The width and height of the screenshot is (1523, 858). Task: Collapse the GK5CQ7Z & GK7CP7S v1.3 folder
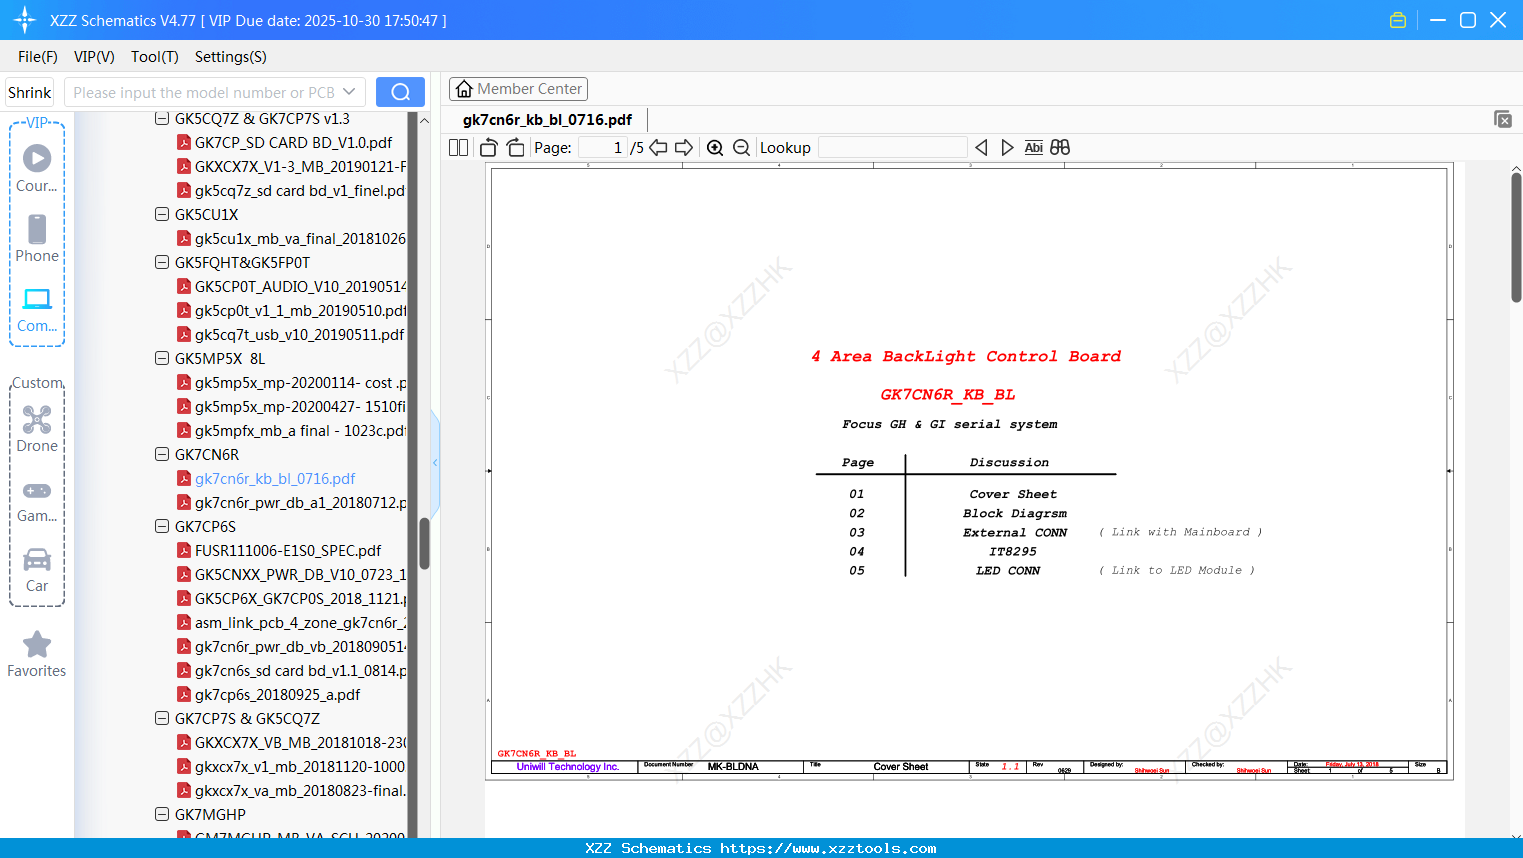pyautogui.click(x=162, y=118)
